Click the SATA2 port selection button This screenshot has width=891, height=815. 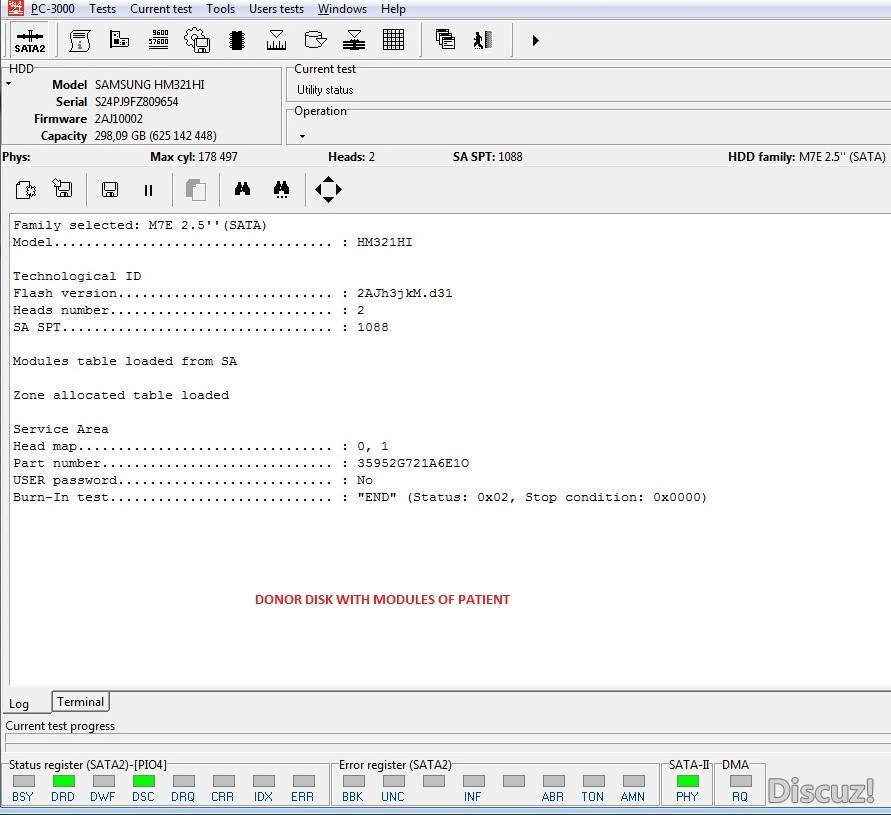pyautogui.click(x=30, y=41)
